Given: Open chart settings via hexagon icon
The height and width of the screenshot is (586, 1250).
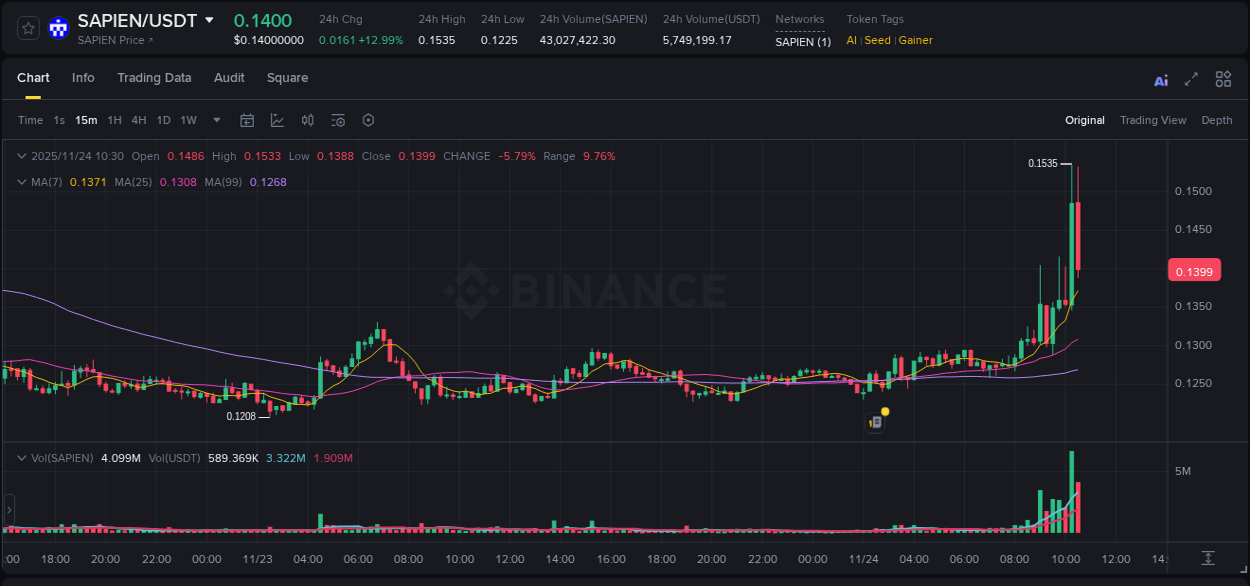Looking at the screenshot, I should (368, 120).
